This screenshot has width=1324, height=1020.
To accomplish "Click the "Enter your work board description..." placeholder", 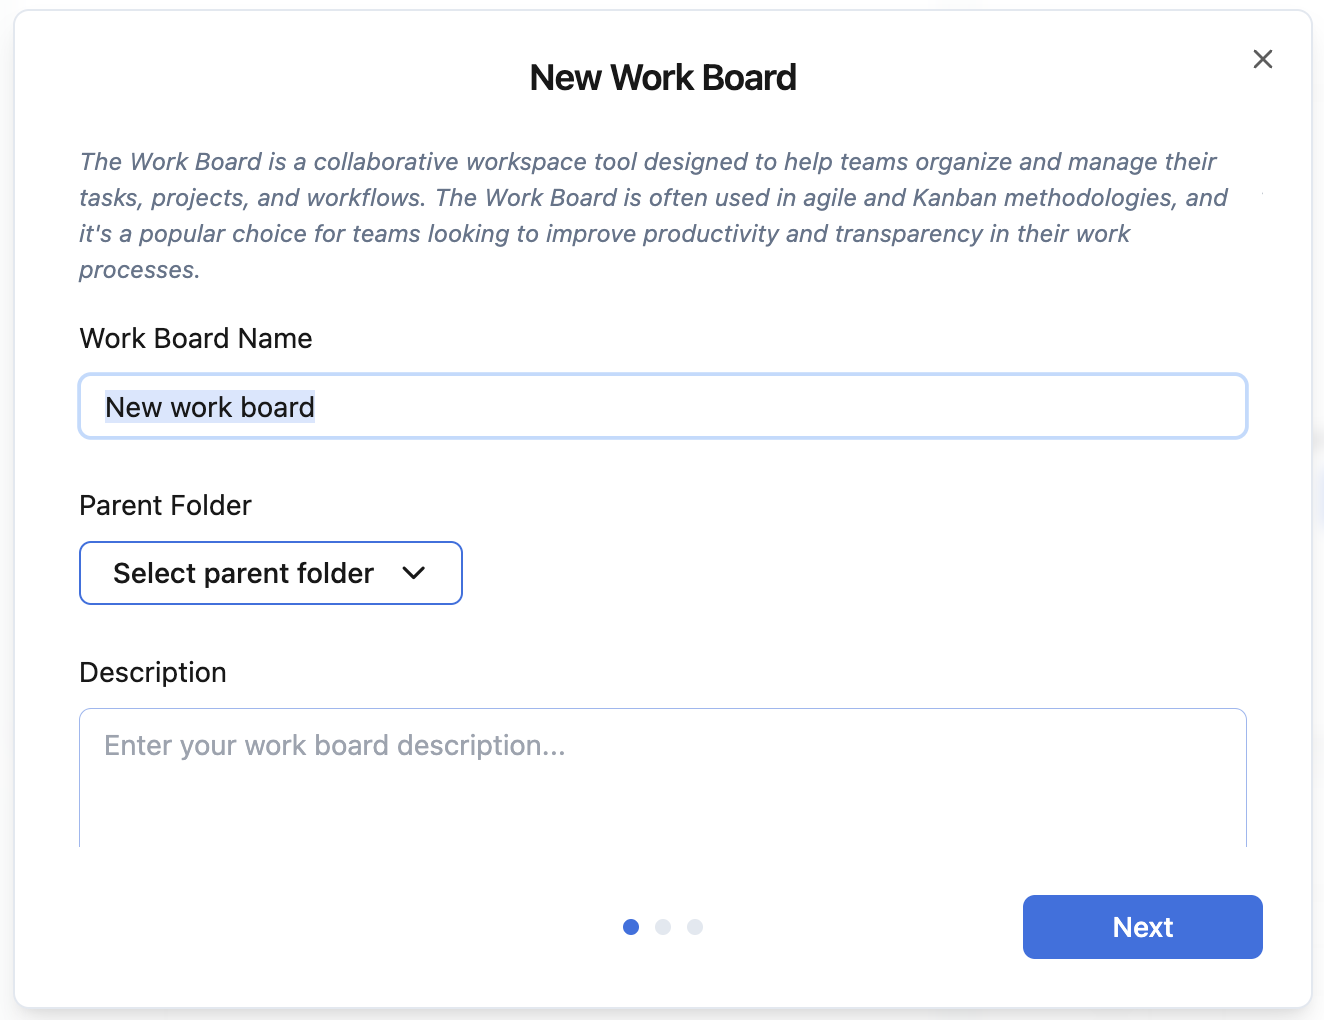I will click(335, 746).
